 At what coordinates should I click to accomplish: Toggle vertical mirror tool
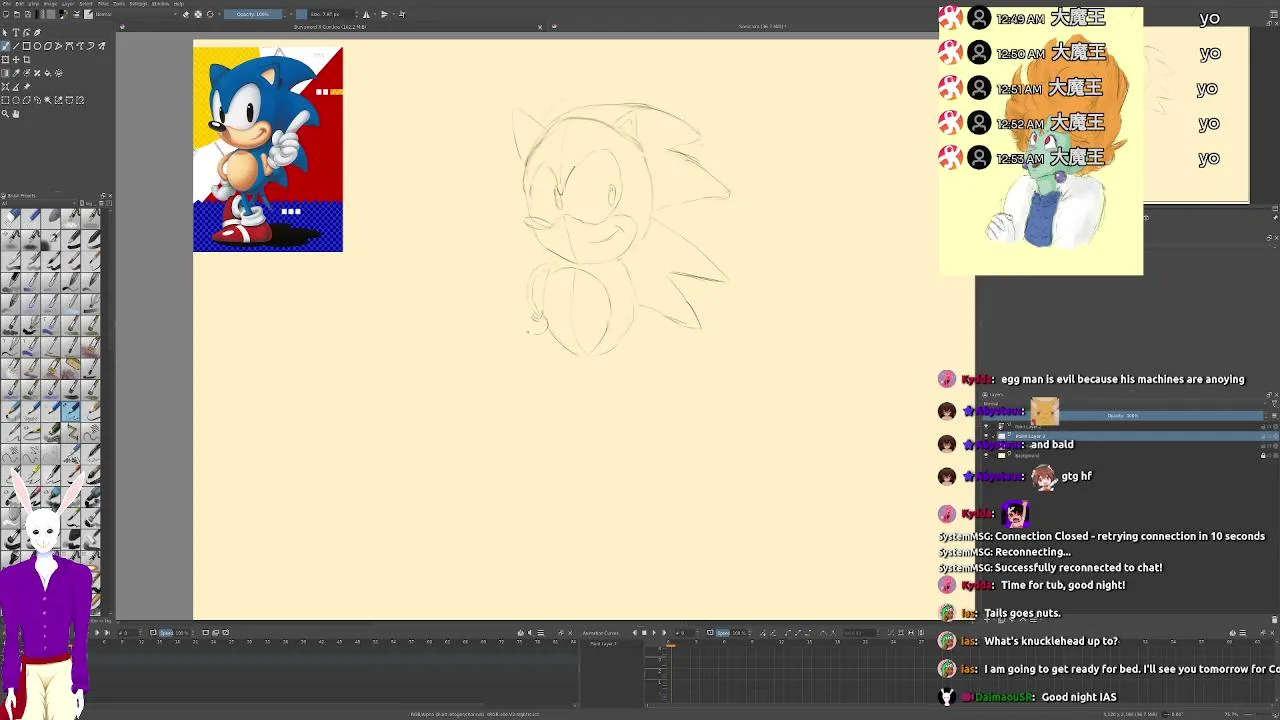(385, 14)
